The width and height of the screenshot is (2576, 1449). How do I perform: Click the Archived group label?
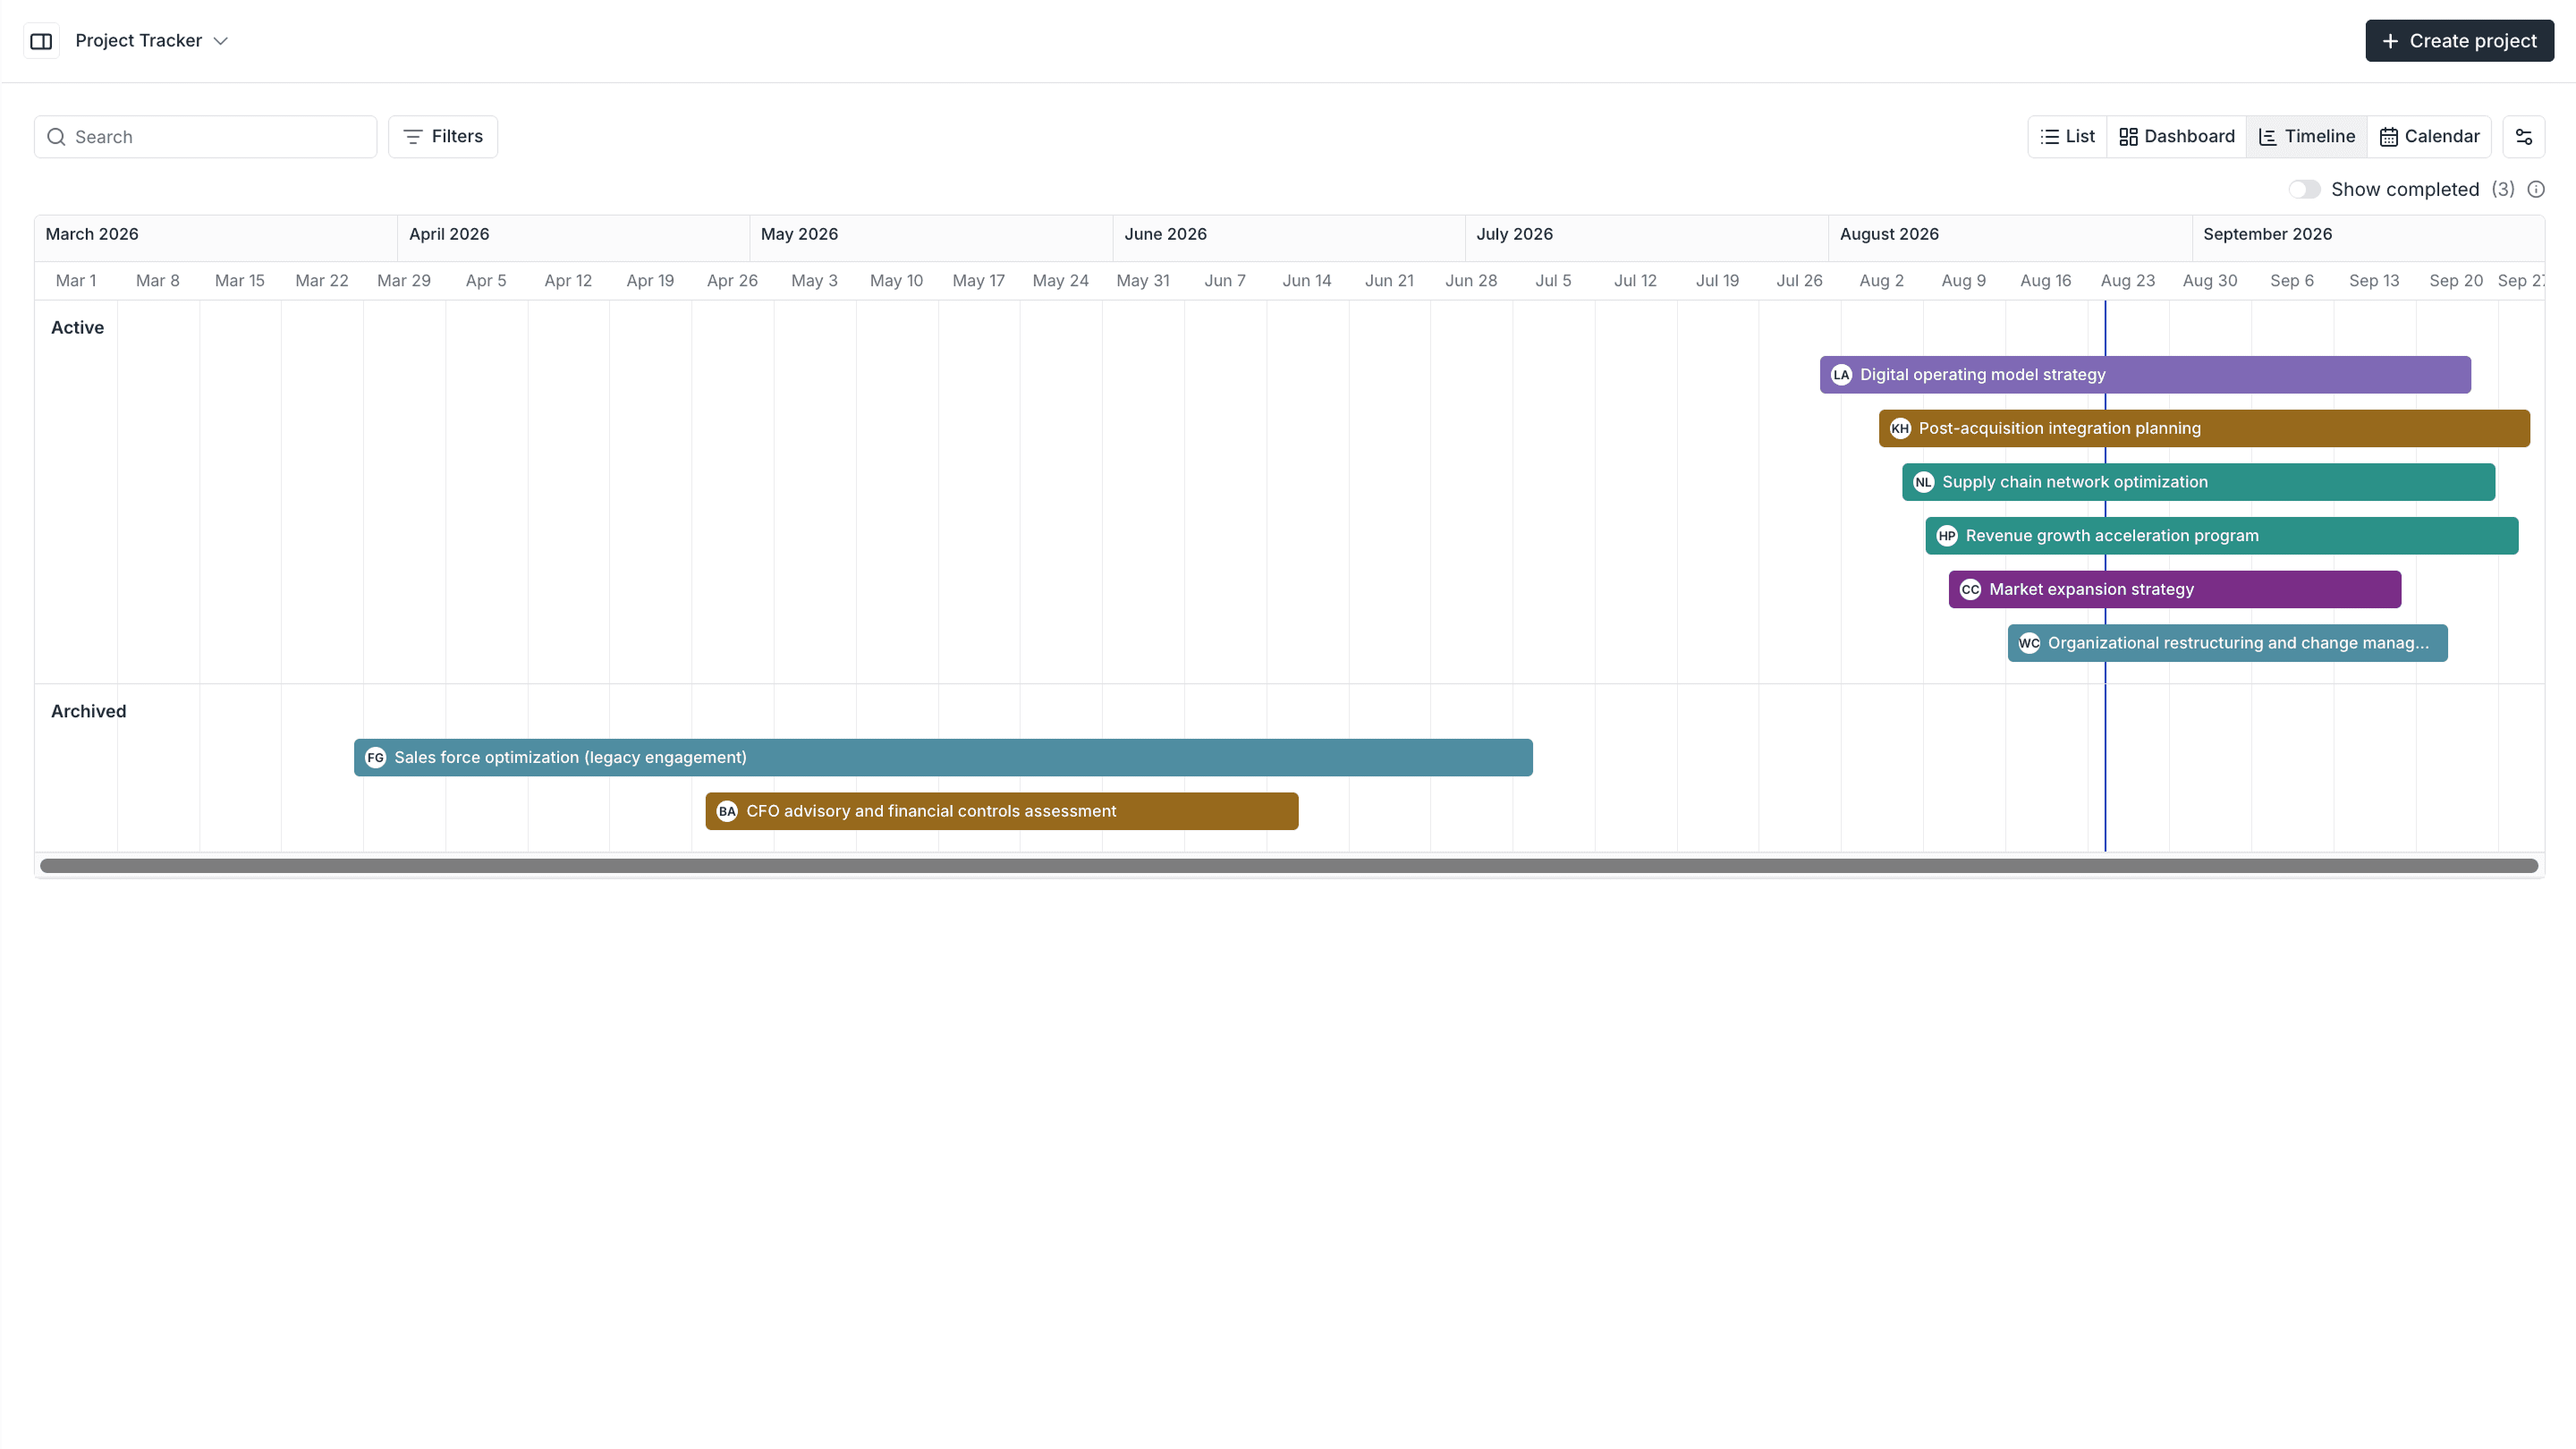88,712
